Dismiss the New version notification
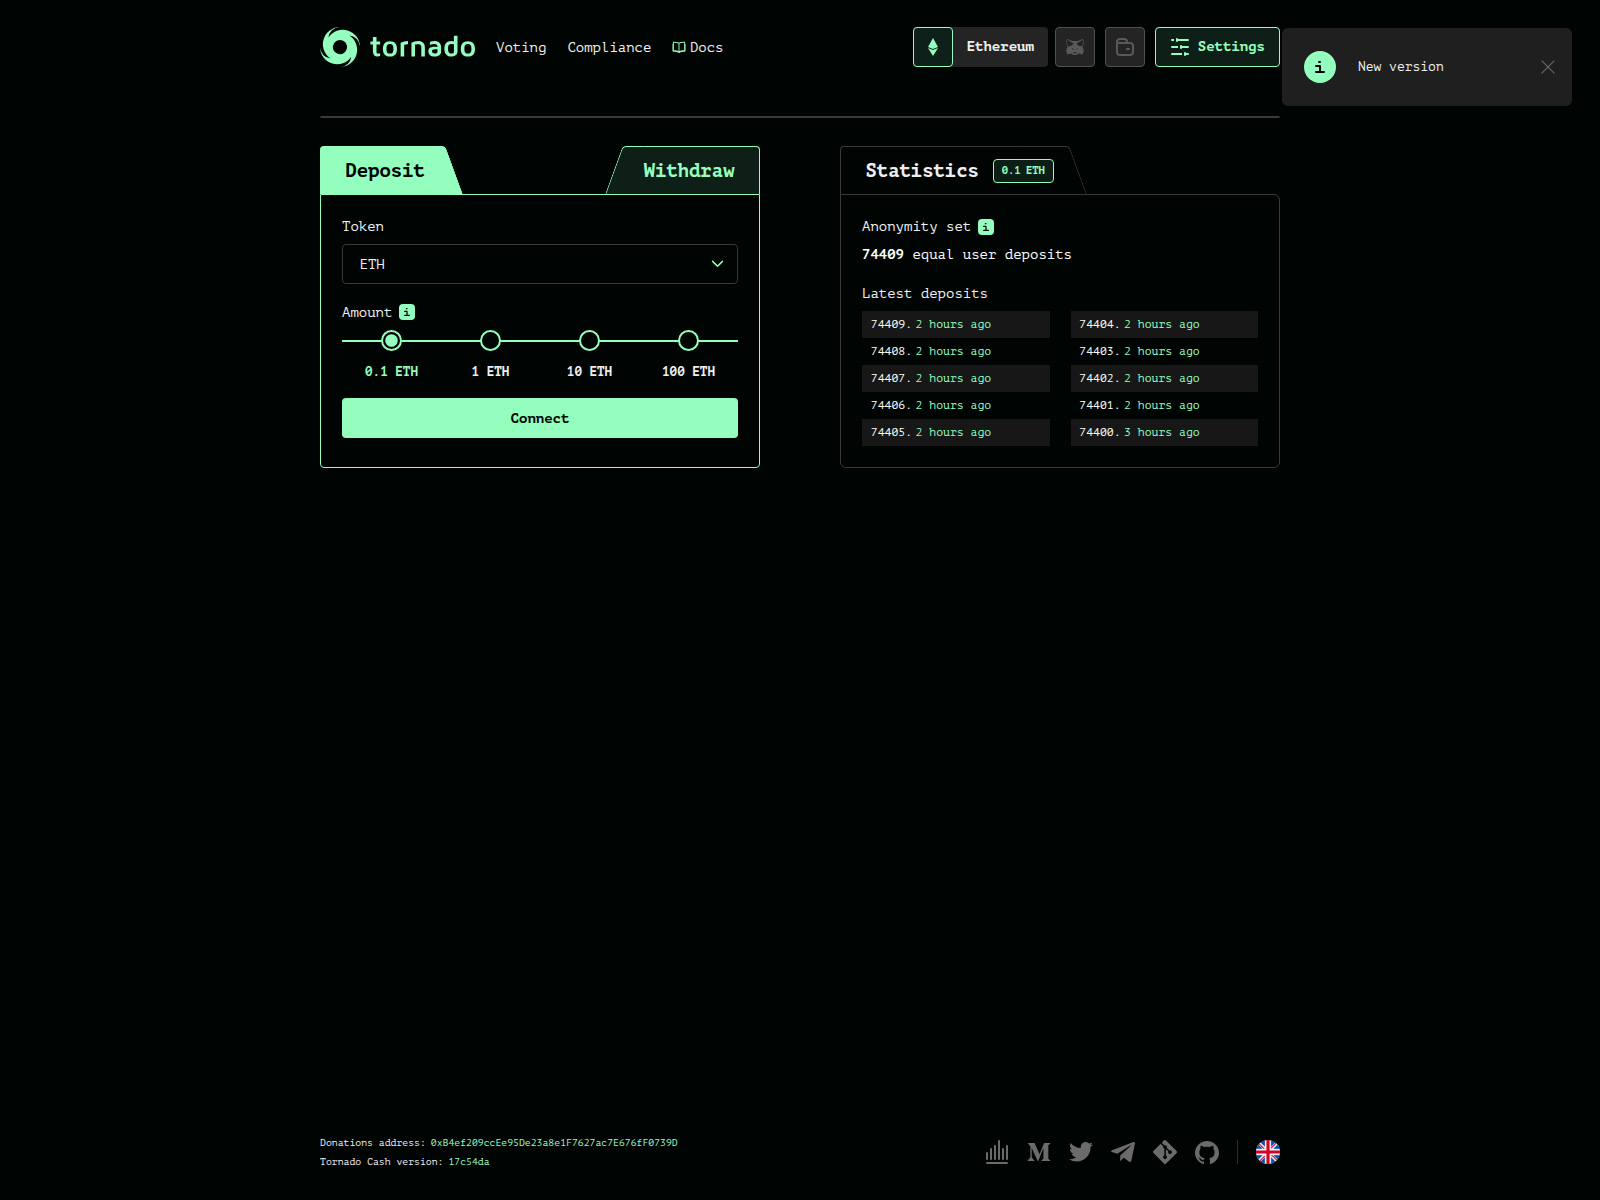The width and height of the screenshot is (1600, 1200). [1548, 67]
